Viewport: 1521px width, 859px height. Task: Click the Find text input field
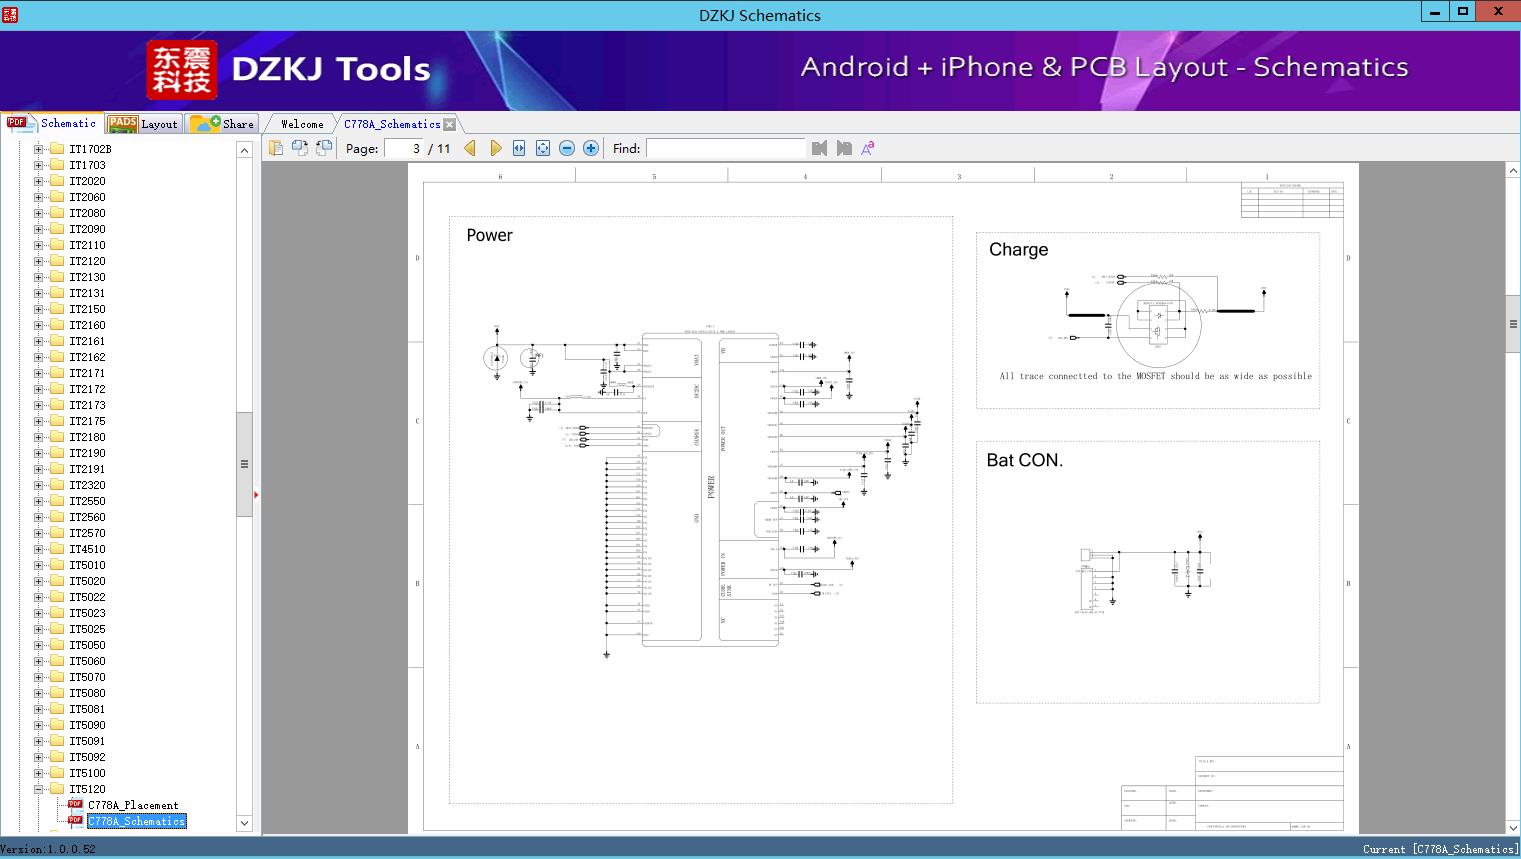click(x=725, y=148)
